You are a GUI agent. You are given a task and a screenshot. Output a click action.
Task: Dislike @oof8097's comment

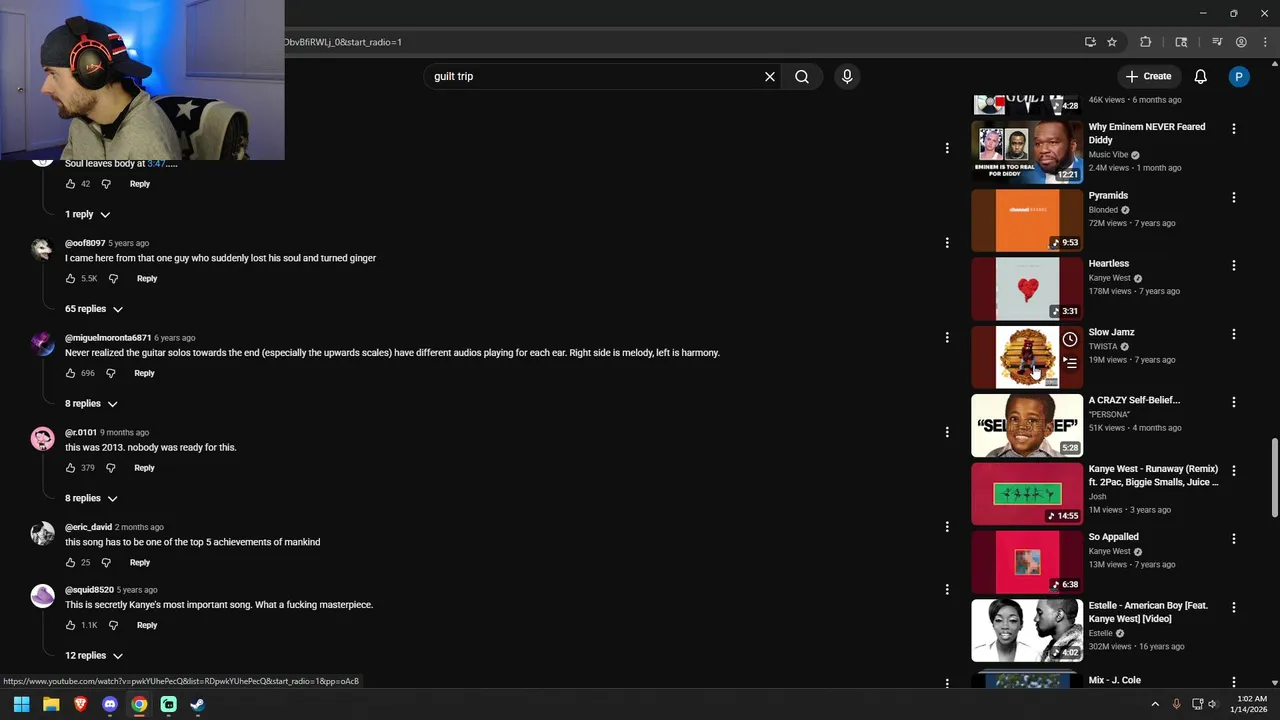113,279
